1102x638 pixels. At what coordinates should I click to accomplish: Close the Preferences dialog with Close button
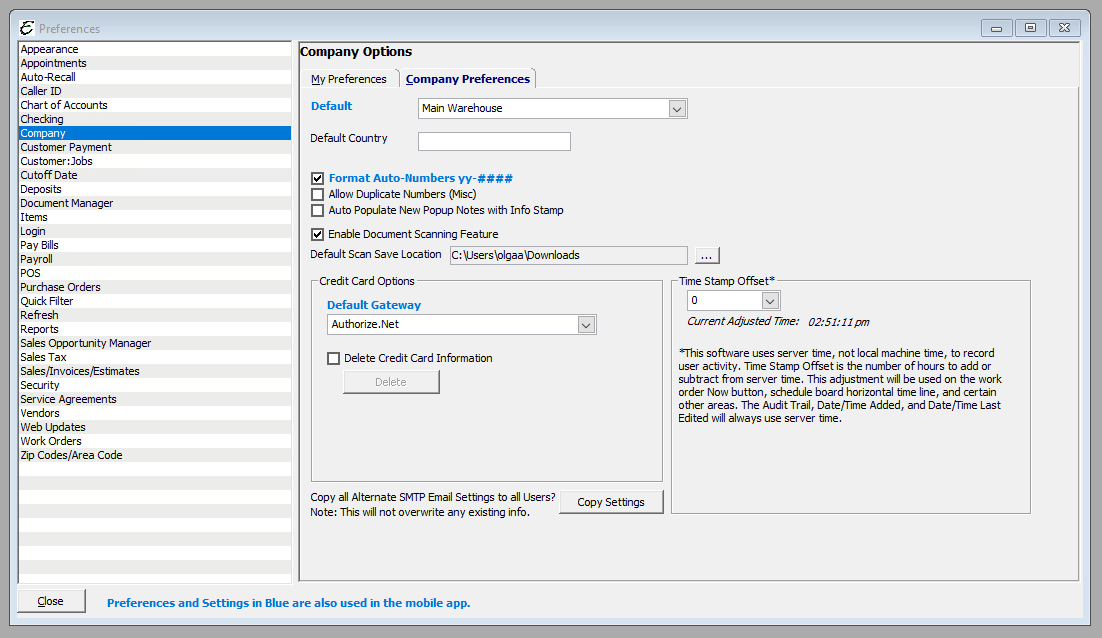click(51, 601)
